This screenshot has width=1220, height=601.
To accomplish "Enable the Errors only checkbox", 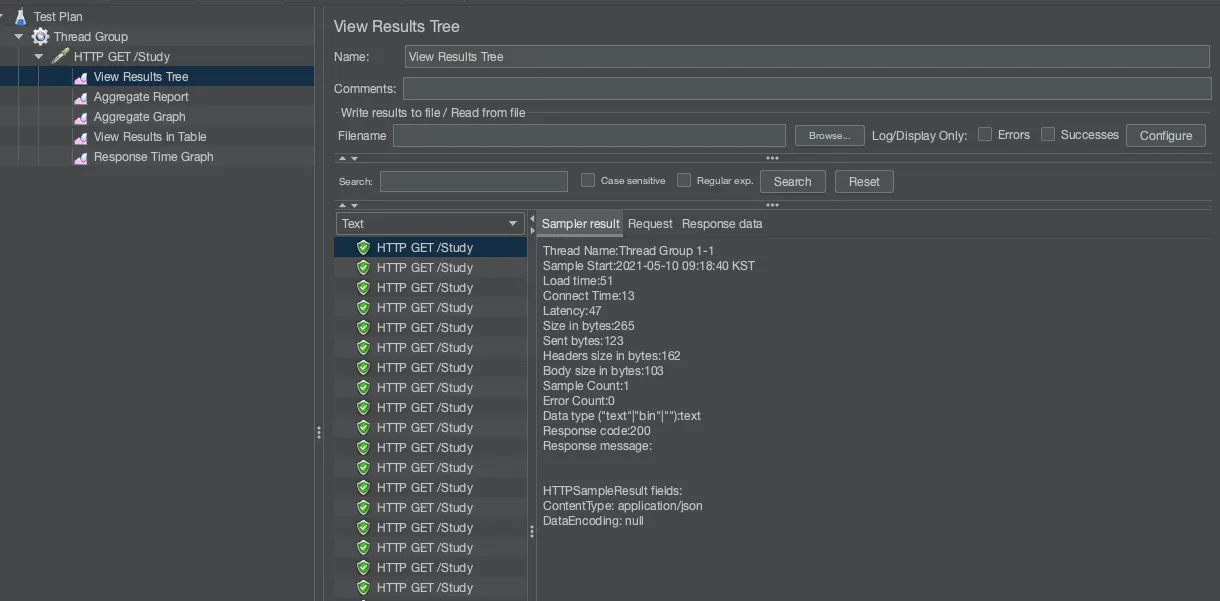I will [x=985, y=134].
